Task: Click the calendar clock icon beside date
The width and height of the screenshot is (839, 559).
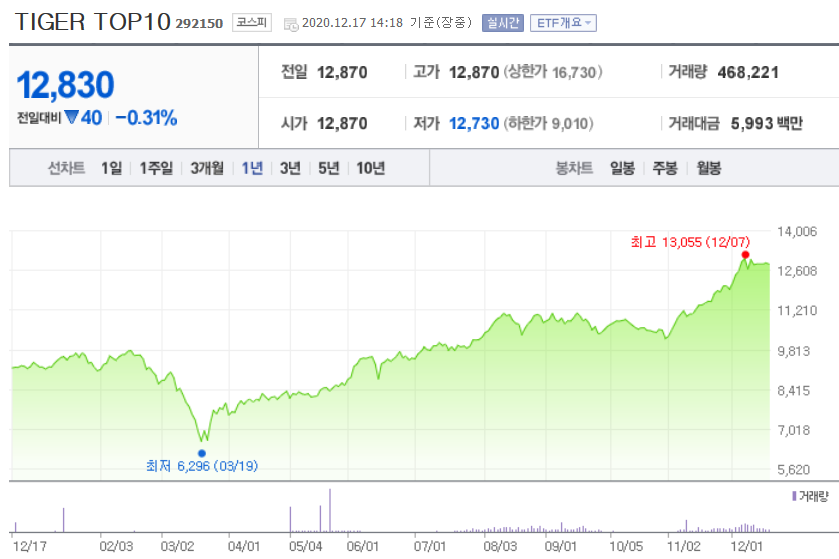Action: point(291,24)
